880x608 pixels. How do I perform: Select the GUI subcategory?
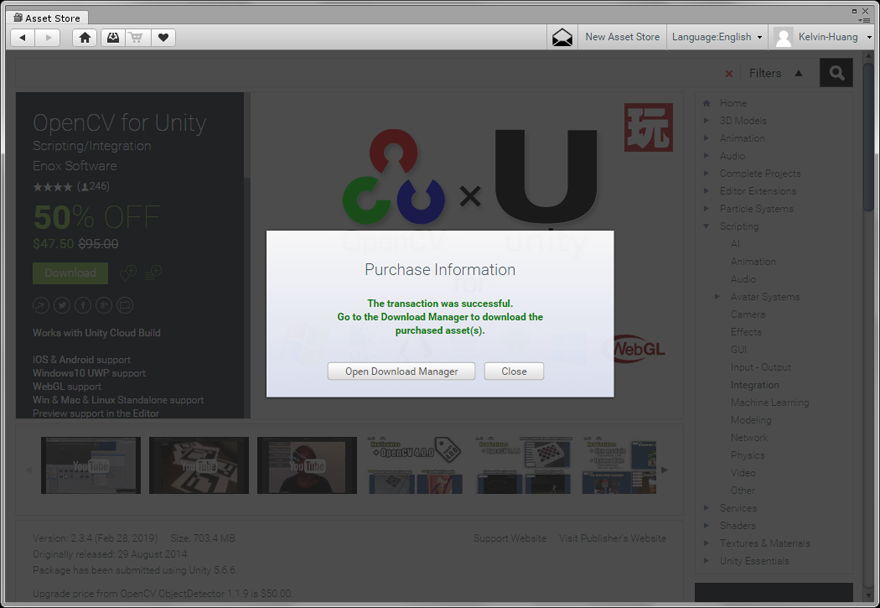[739, 349]
